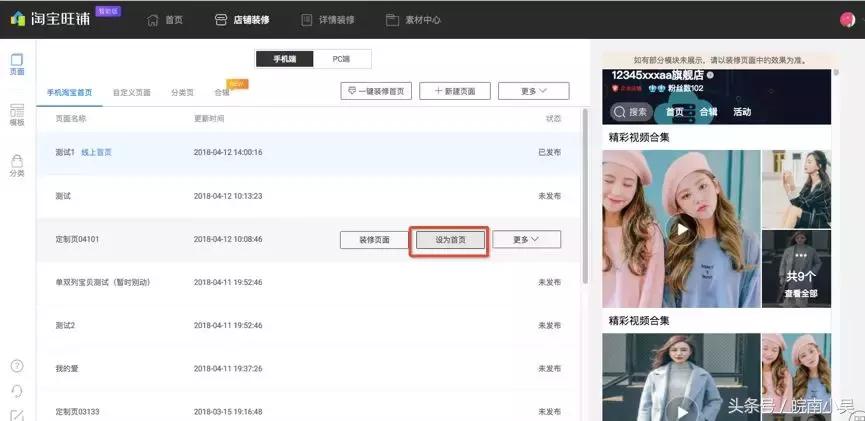Select the row timestamped 2018-04-12 10:13:23
The height and width of the screenshot is (421, 865).
tap(308, 196)
